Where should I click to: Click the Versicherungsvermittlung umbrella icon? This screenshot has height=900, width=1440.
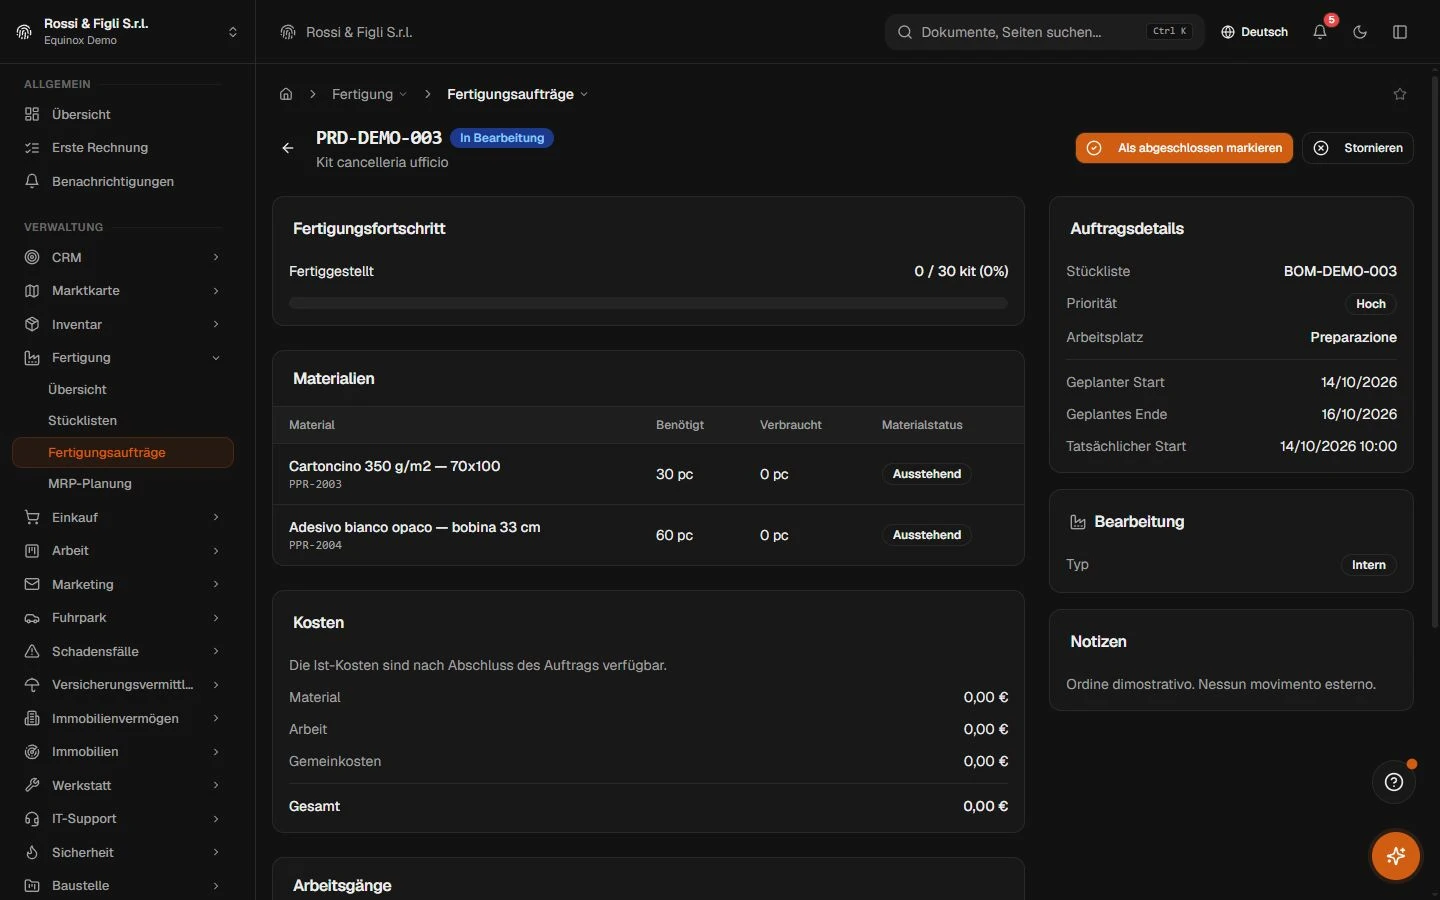(32, 684)
